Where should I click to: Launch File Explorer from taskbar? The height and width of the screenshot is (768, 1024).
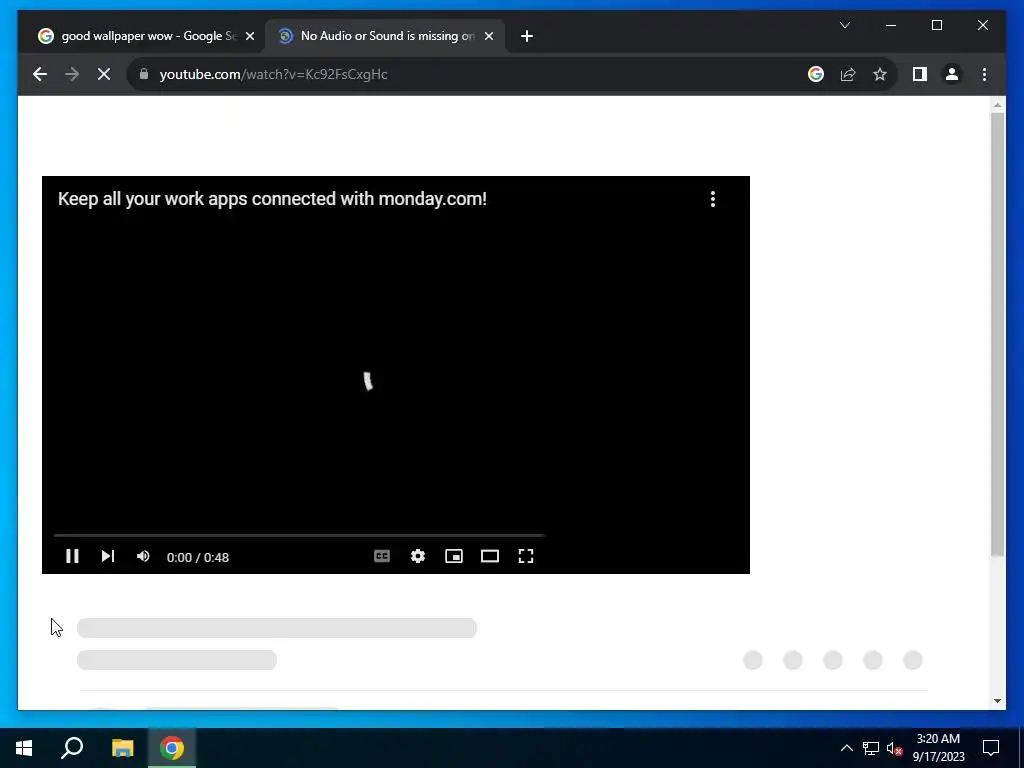coord(122,748)
